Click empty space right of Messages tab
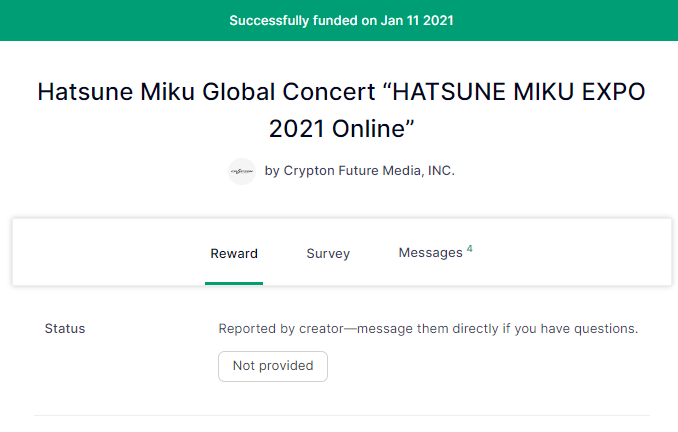This screenshot has width=678, height=432. tap(570, 253)
